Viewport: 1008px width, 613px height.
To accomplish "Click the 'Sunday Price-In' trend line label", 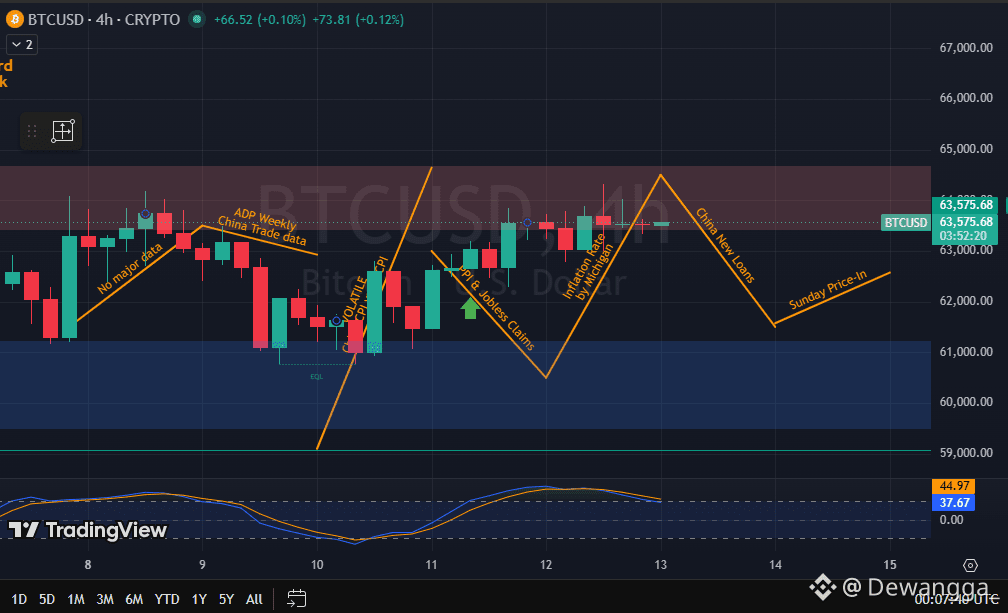I will 828,290.
